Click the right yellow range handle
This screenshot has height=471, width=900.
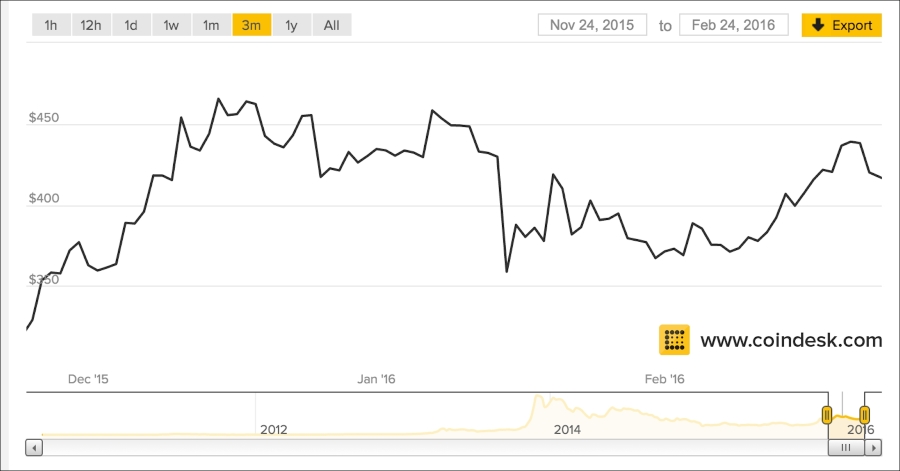(864, 414)
